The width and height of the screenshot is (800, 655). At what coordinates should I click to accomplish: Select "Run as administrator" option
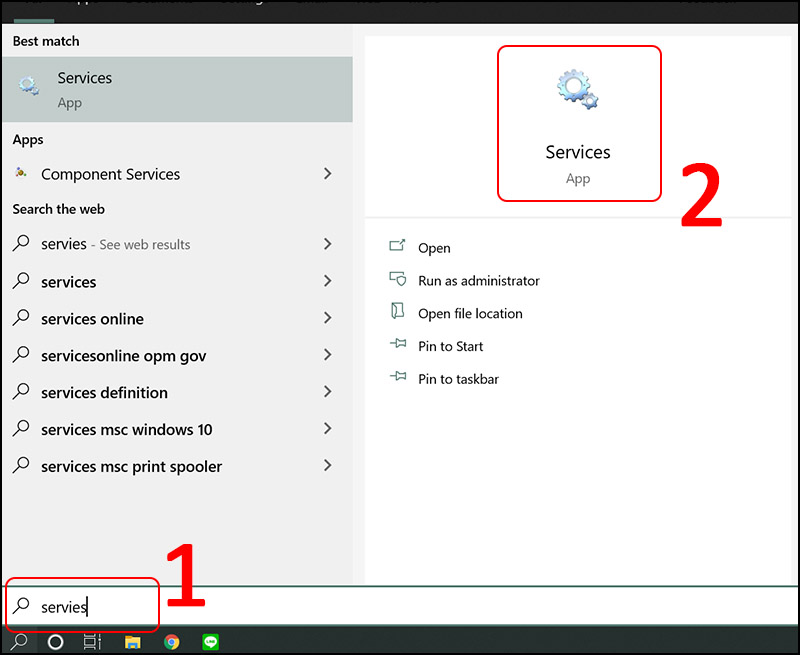pos(479,281)
